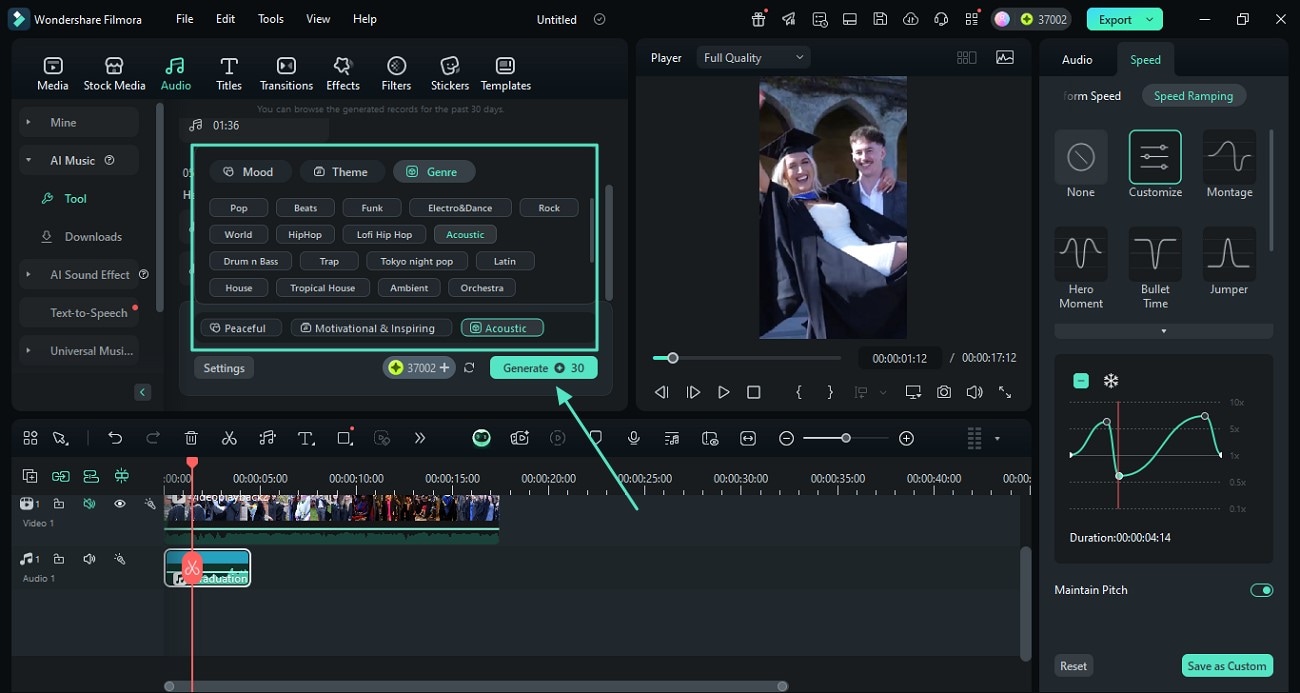Click the scissors split icon in timeline toolbar
The image size is (1300, 693).
point(229,438)
